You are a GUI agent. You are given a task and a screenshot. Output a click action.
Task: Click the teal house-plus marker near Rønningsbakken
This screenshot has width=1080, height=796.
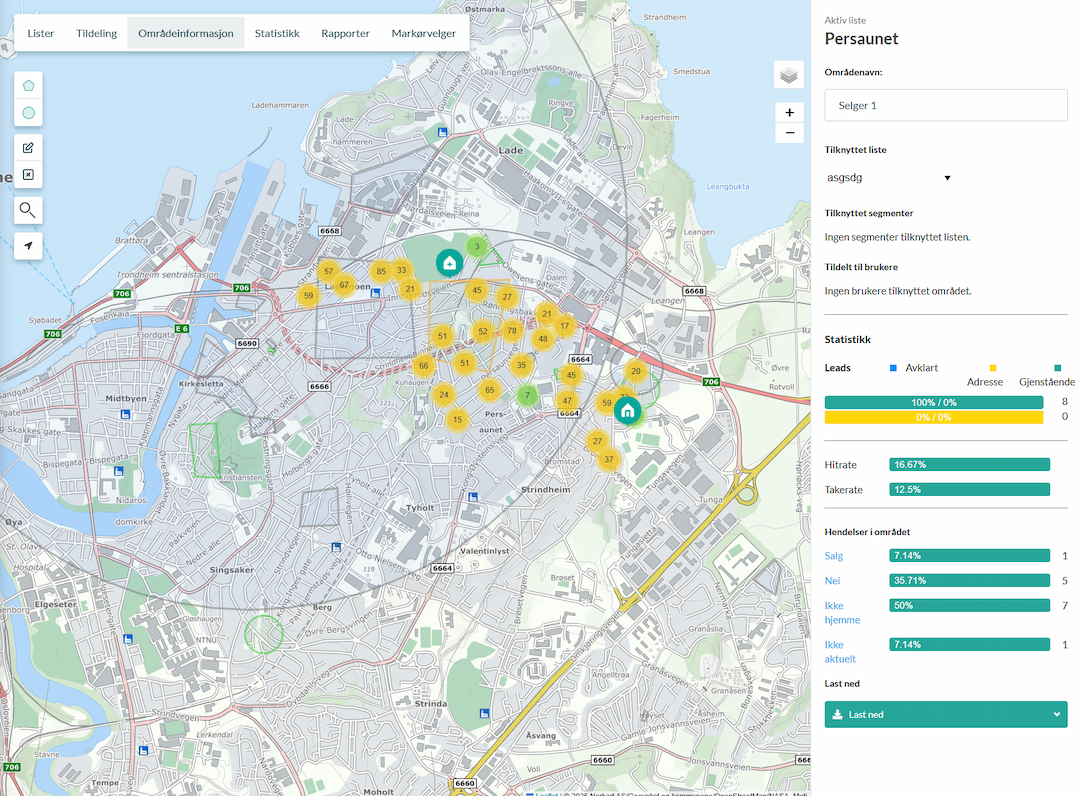(449, 263)
